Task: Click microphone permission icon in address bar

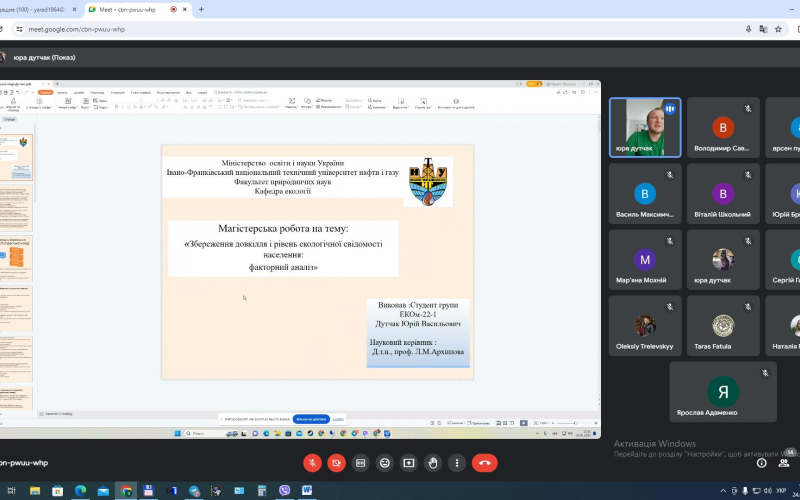Action: tap(748, 29)
